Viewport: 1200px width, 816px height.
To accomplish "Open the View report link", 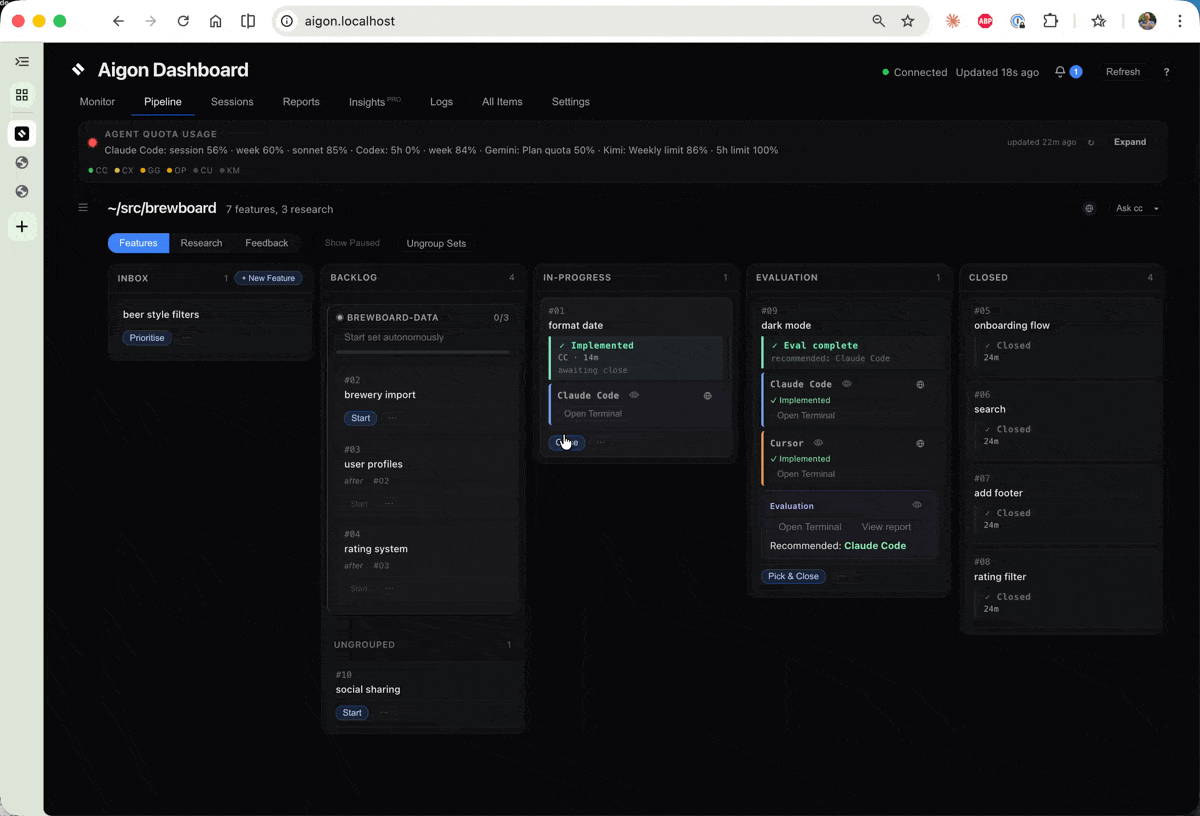I will (x=886, y=527).
